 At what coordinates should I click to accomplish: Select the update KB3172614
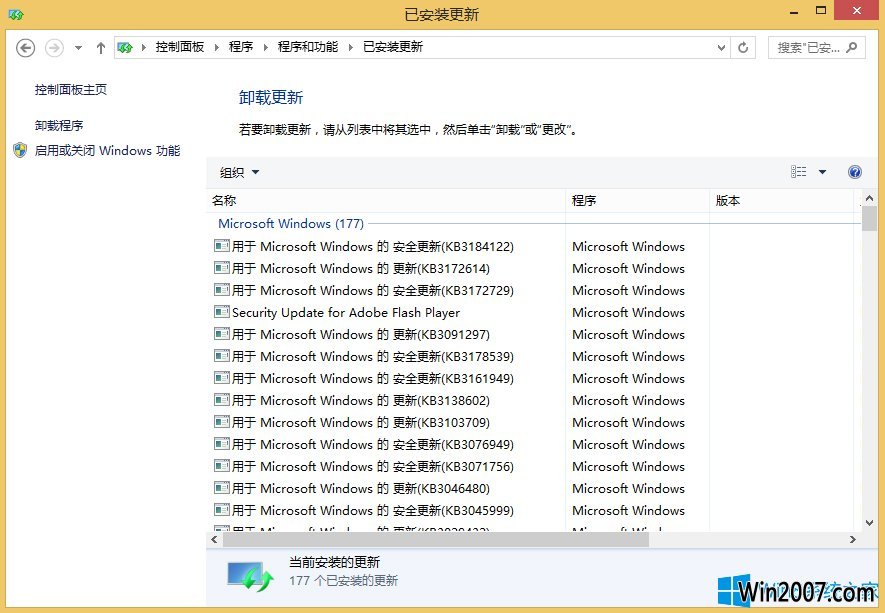click(352, 269)
